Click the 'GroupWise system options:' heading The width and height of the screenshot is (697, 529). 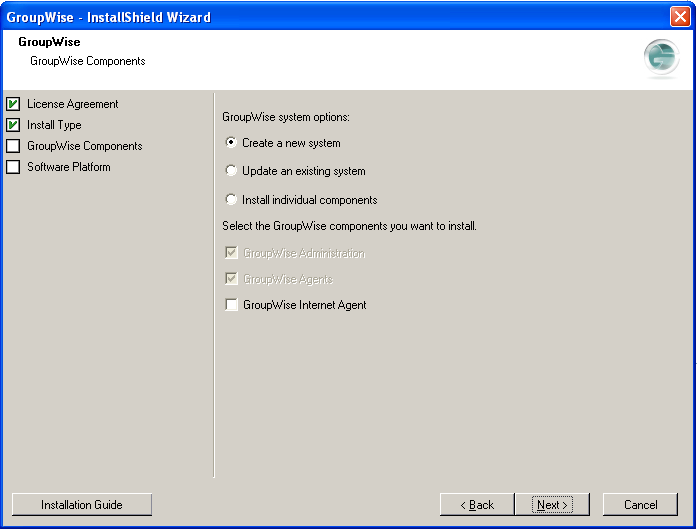pyautogui.click(x=286, y=117)
